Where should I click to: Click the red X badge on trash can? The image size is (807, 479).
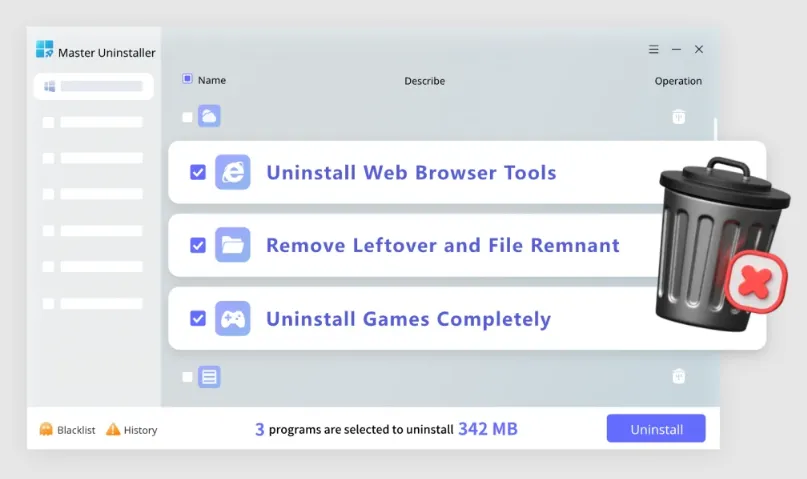(x=755, y=281)
